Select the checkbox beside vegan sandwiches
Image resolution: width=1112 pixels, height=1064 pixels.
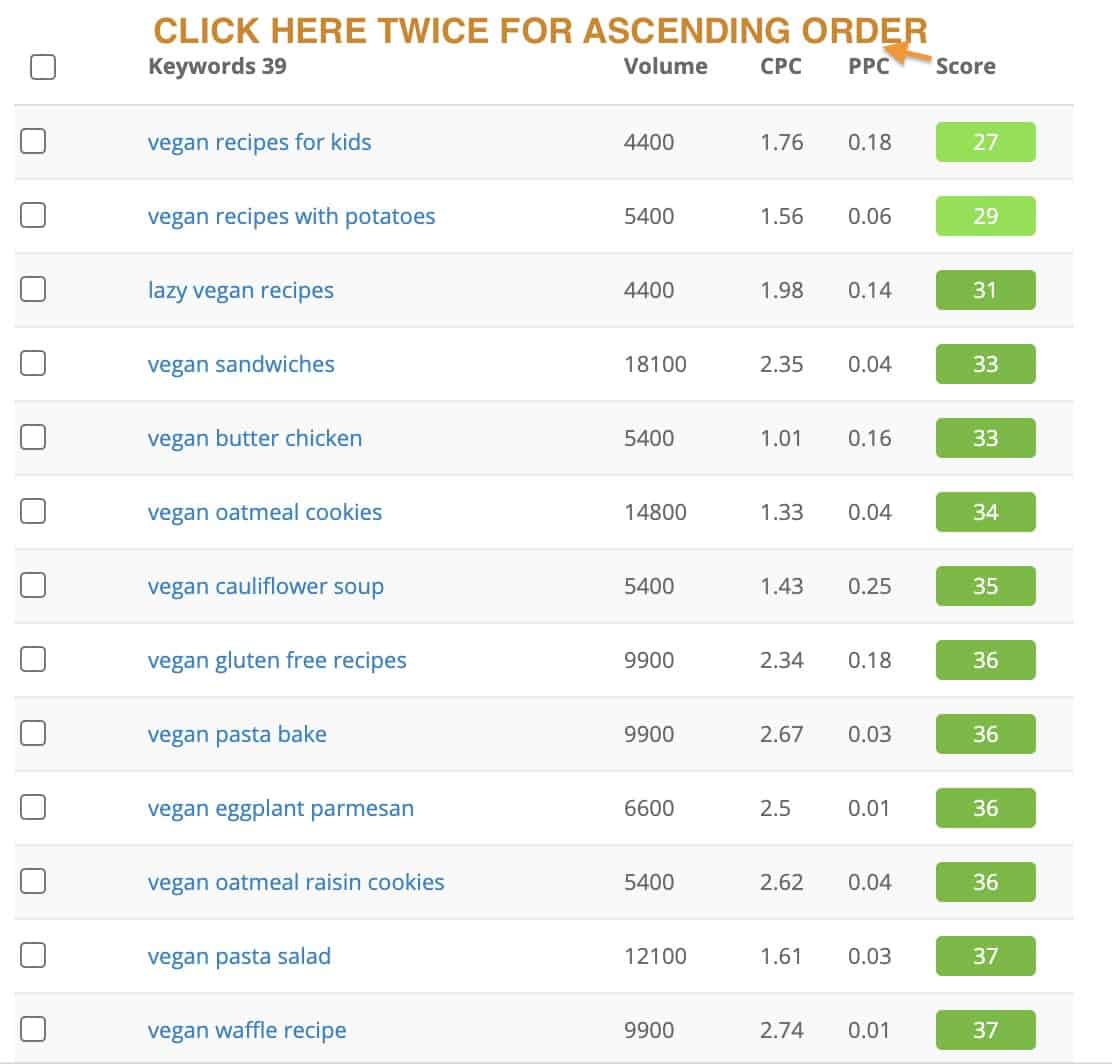[33, 363]
